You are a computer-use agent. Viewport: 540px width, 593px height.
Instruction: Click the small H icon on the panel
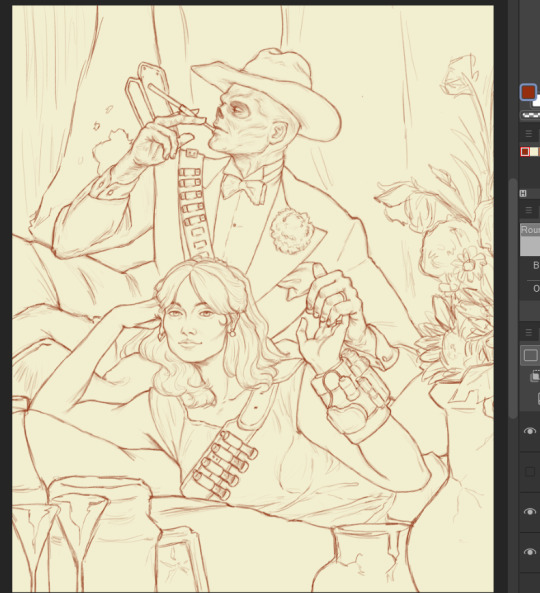(x=523, y=194)
